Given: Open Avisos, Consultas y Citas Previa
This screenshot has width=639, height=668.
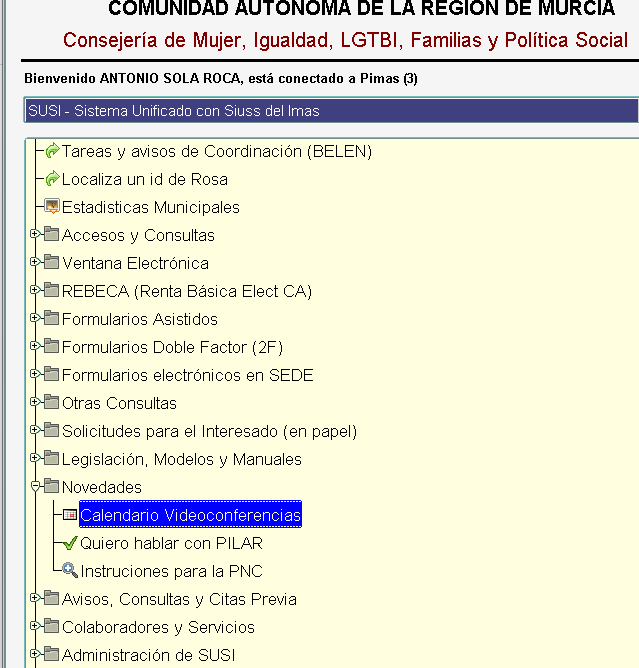Looking at the screenshot, I should tap(179, 600).
